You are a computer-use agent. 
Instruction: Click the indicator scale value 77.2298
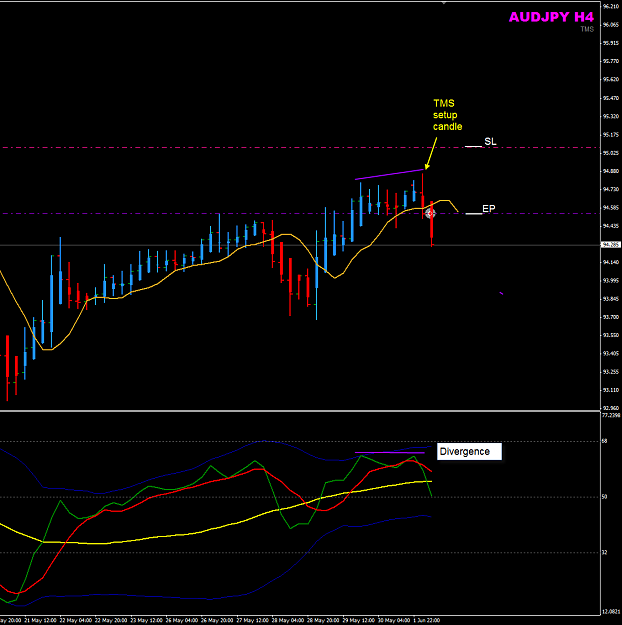click(611, 415)
